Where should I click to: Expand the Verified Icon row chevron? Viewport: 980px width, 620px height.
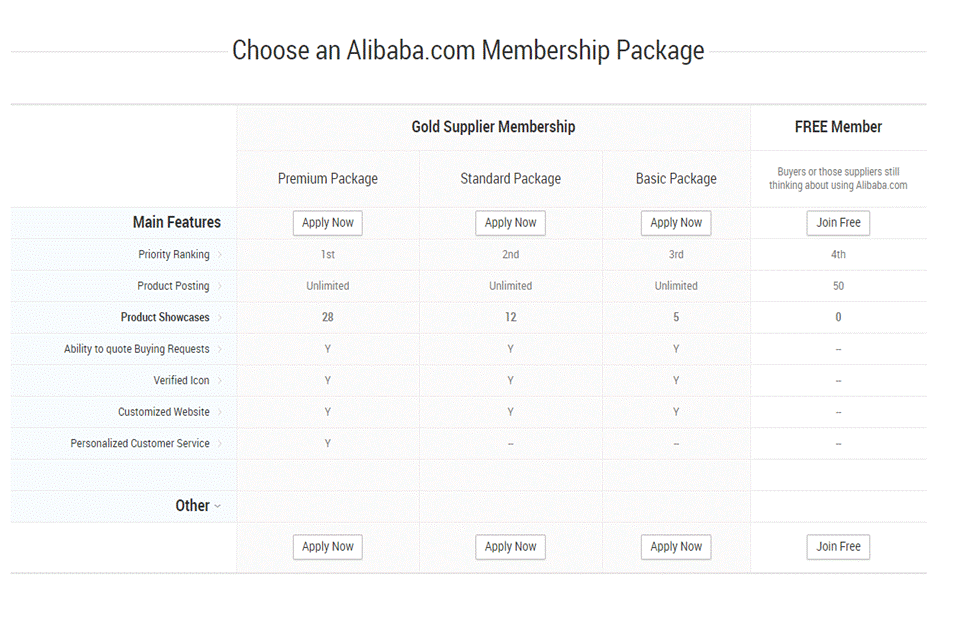220,381
